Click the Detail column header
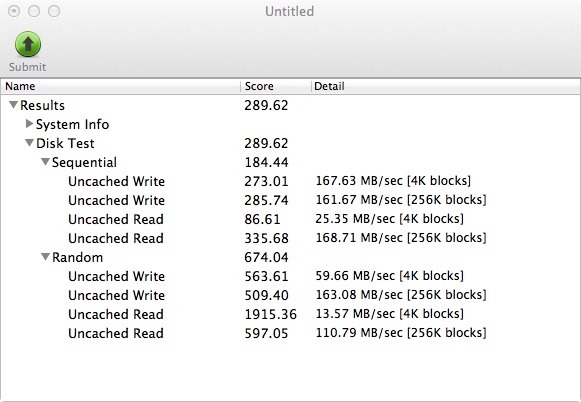Image resolution: width=581 pixels, height=402 pixels. 446,86
